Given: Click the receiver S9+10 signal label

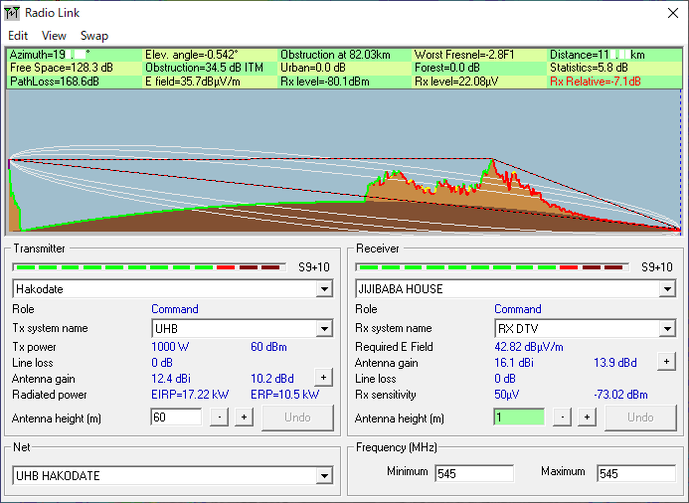Looking at the screenshot, I should [x=657, y=267].
